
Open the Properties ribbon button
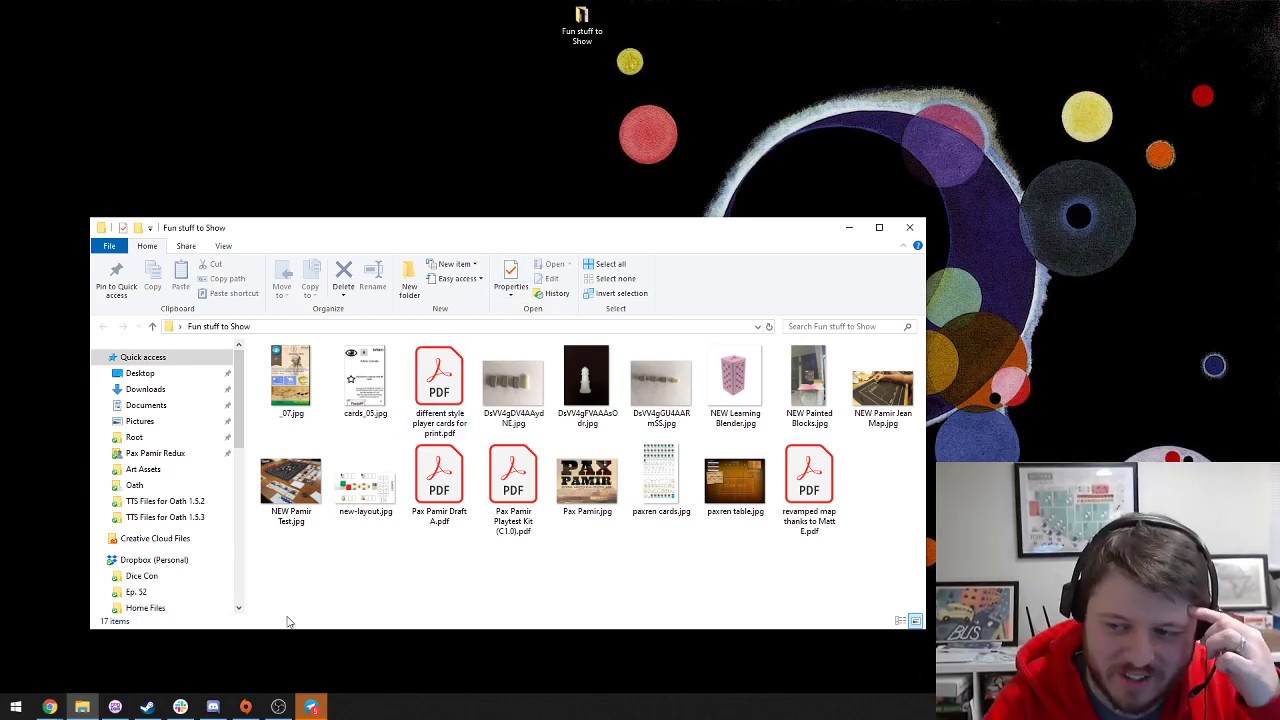point(510,279)
